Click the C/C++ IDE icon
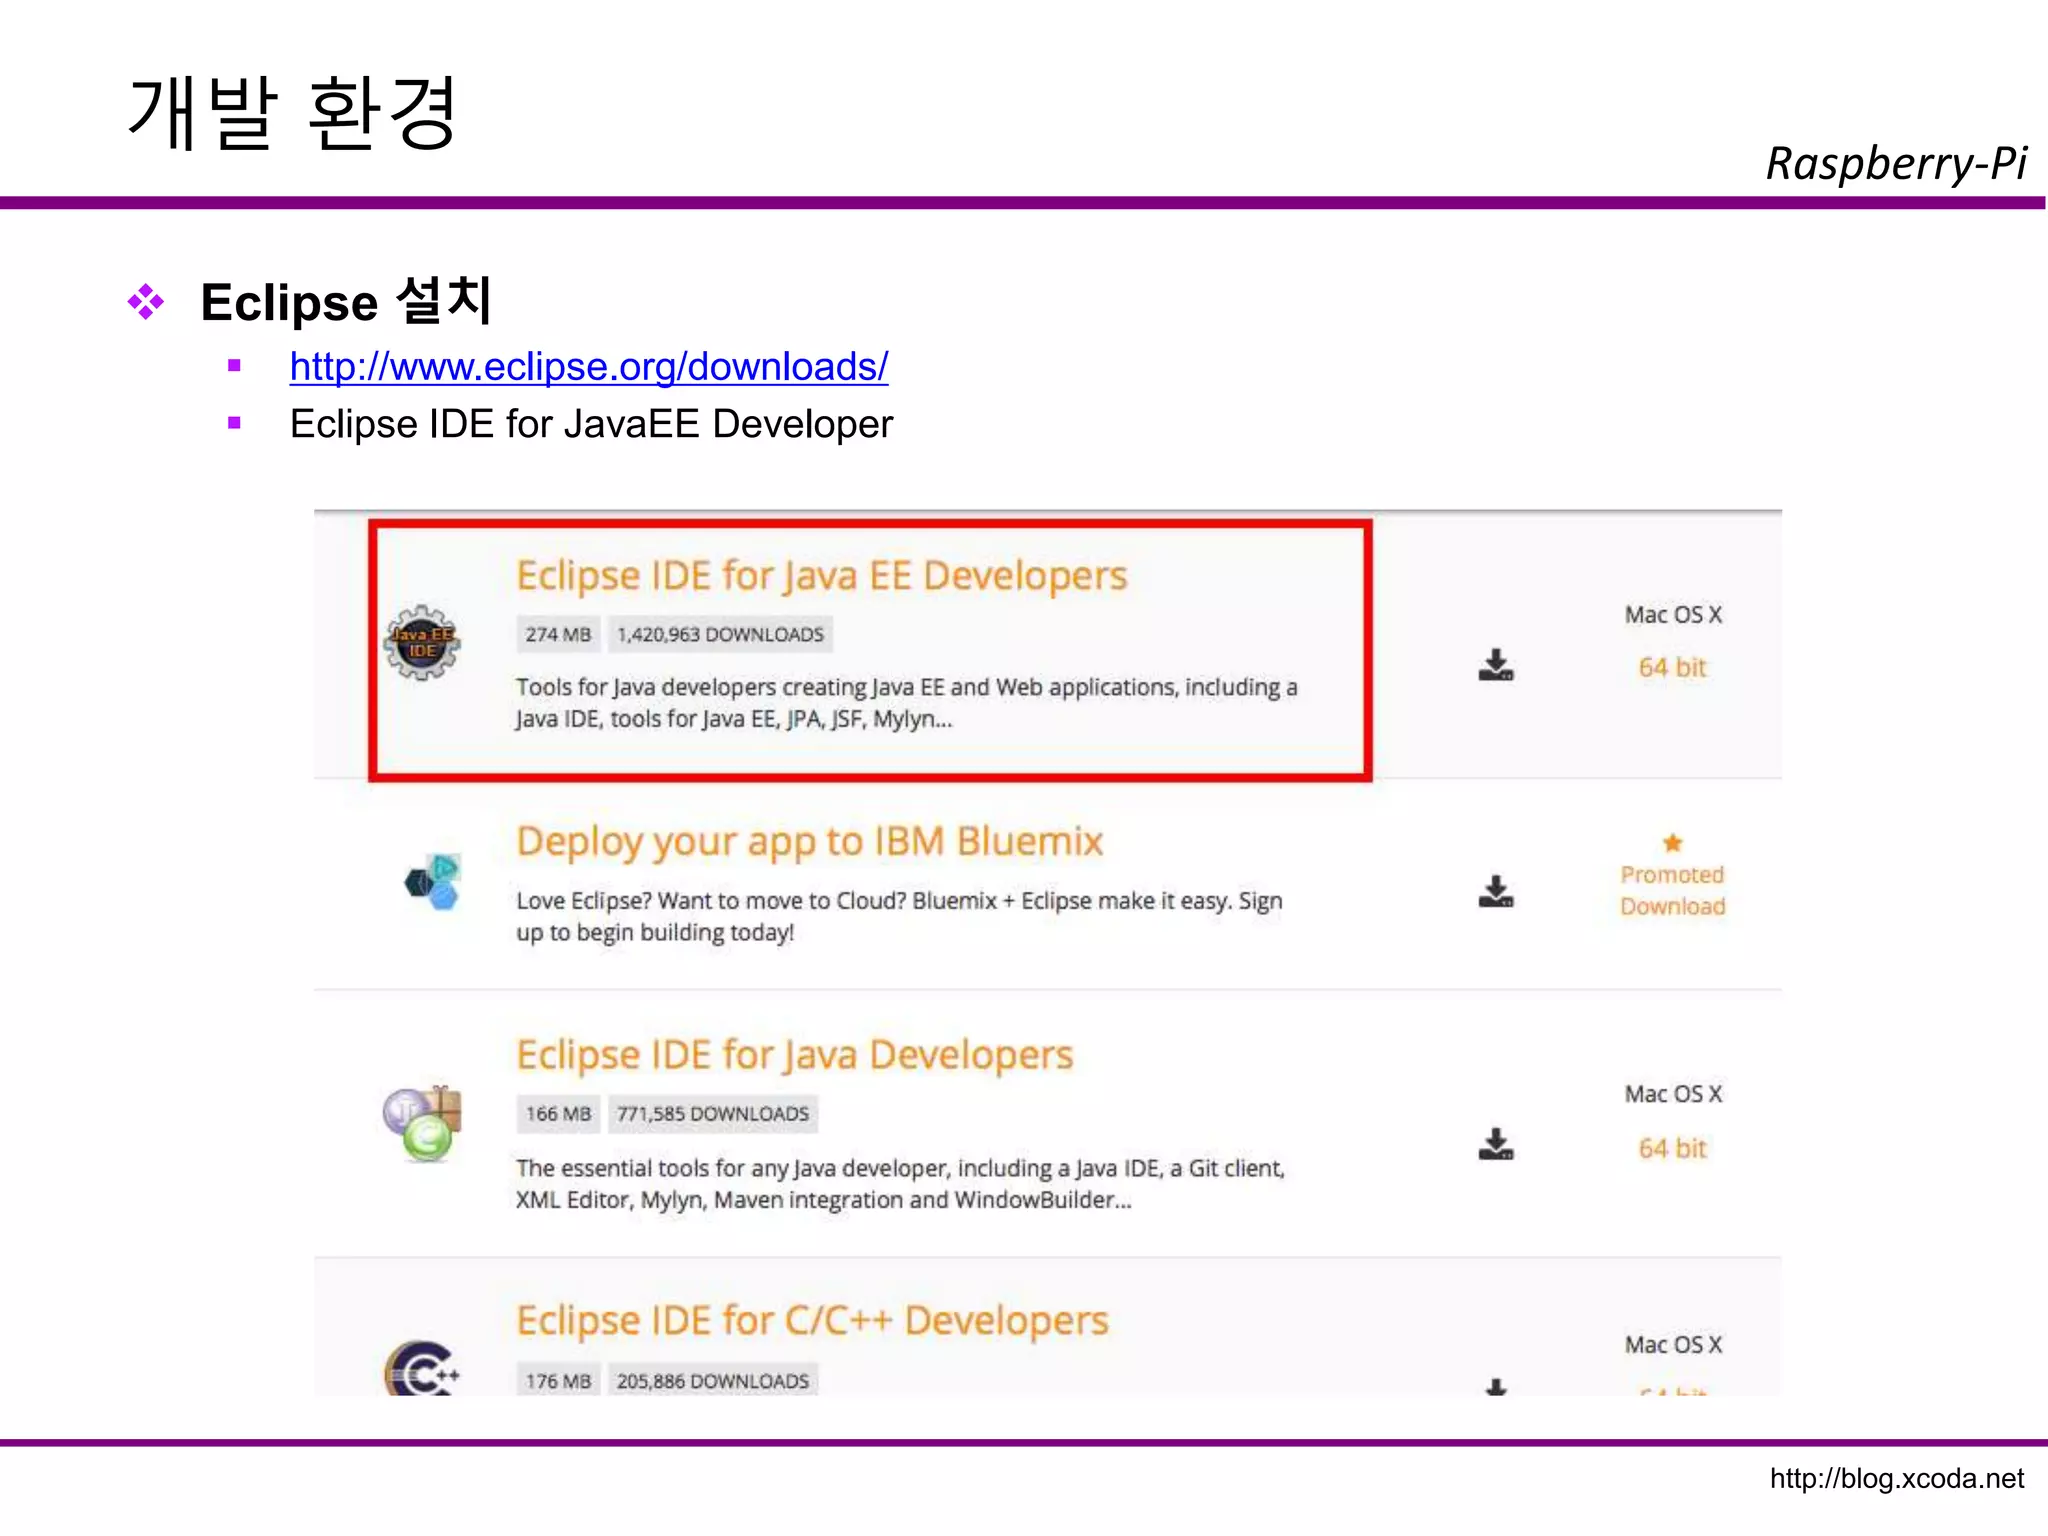Image resolution: width=2048 pixels, height=1536 pixels. [422, 1369]
